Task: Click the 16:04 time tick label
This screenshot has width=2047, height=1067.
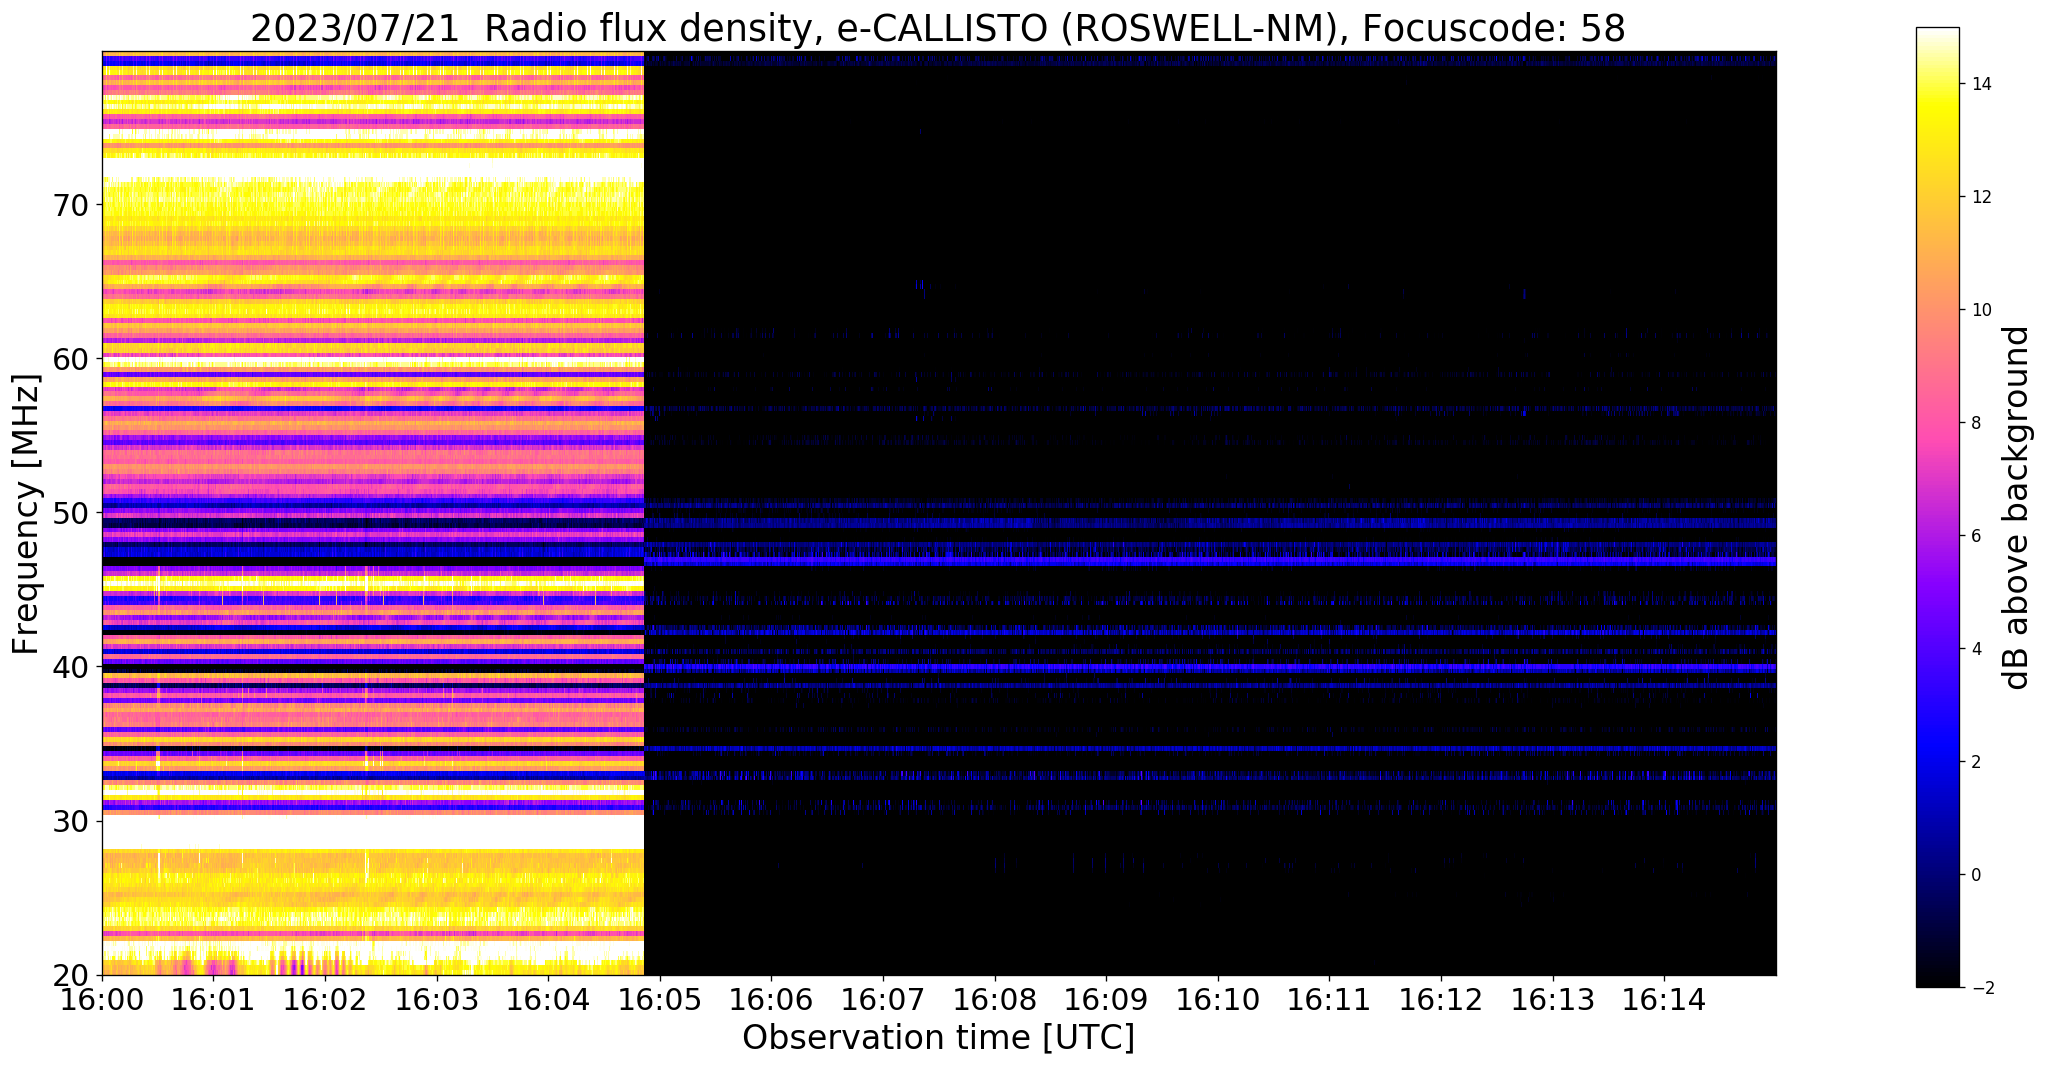Action: pyautogui.click(x=548, y=998)
